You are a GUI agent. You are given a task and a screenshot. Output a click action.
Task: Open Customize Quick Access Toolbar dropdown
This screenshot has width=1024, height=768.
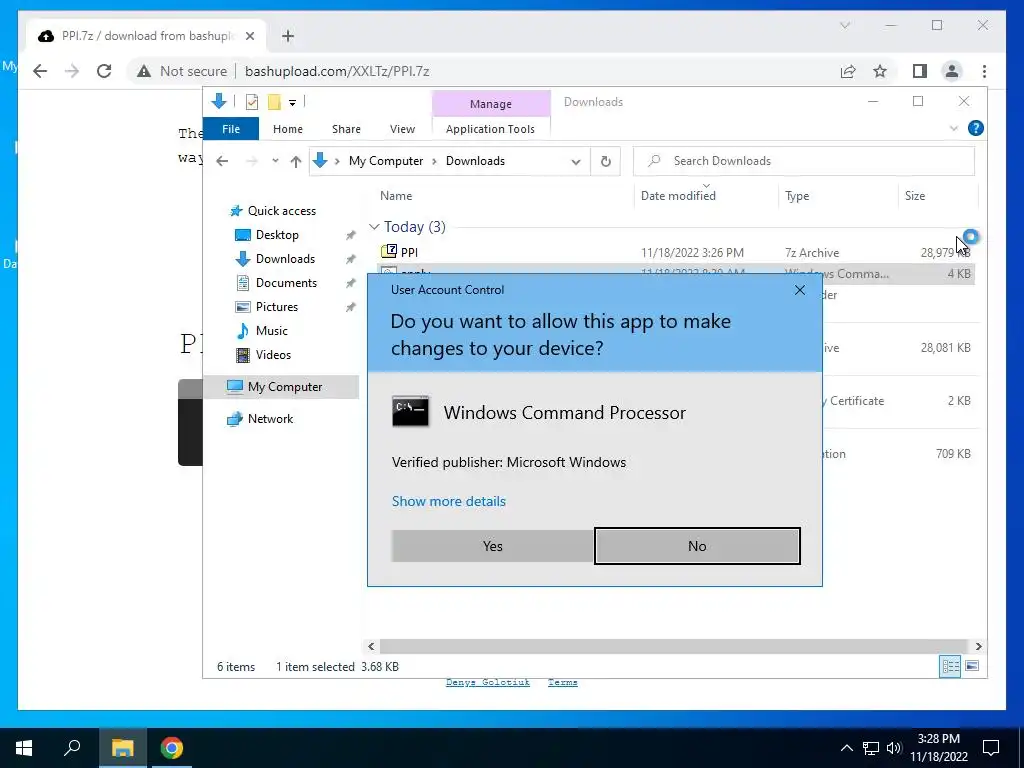[x=293, y=103]
